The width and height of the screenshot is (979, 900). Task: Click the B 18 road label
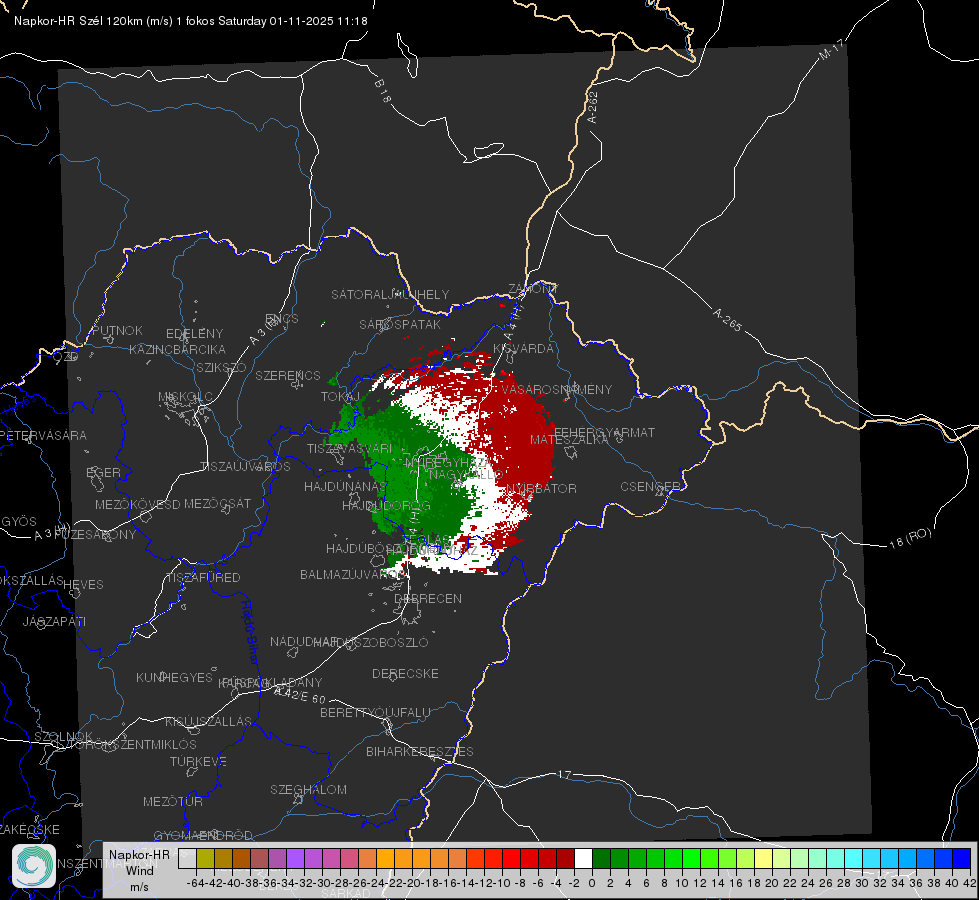pos(383,91)
